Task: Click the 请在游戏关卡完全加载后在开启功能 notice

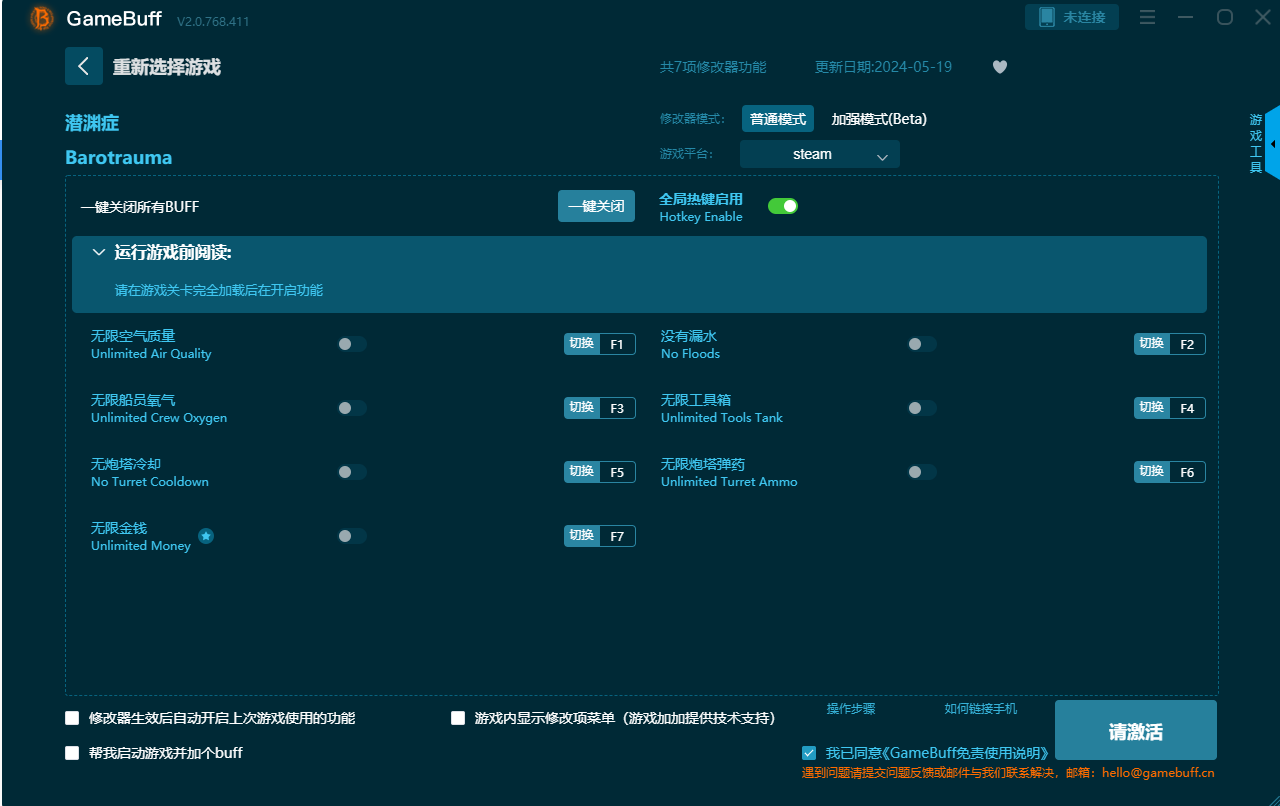Action: [x=219, y=290]
